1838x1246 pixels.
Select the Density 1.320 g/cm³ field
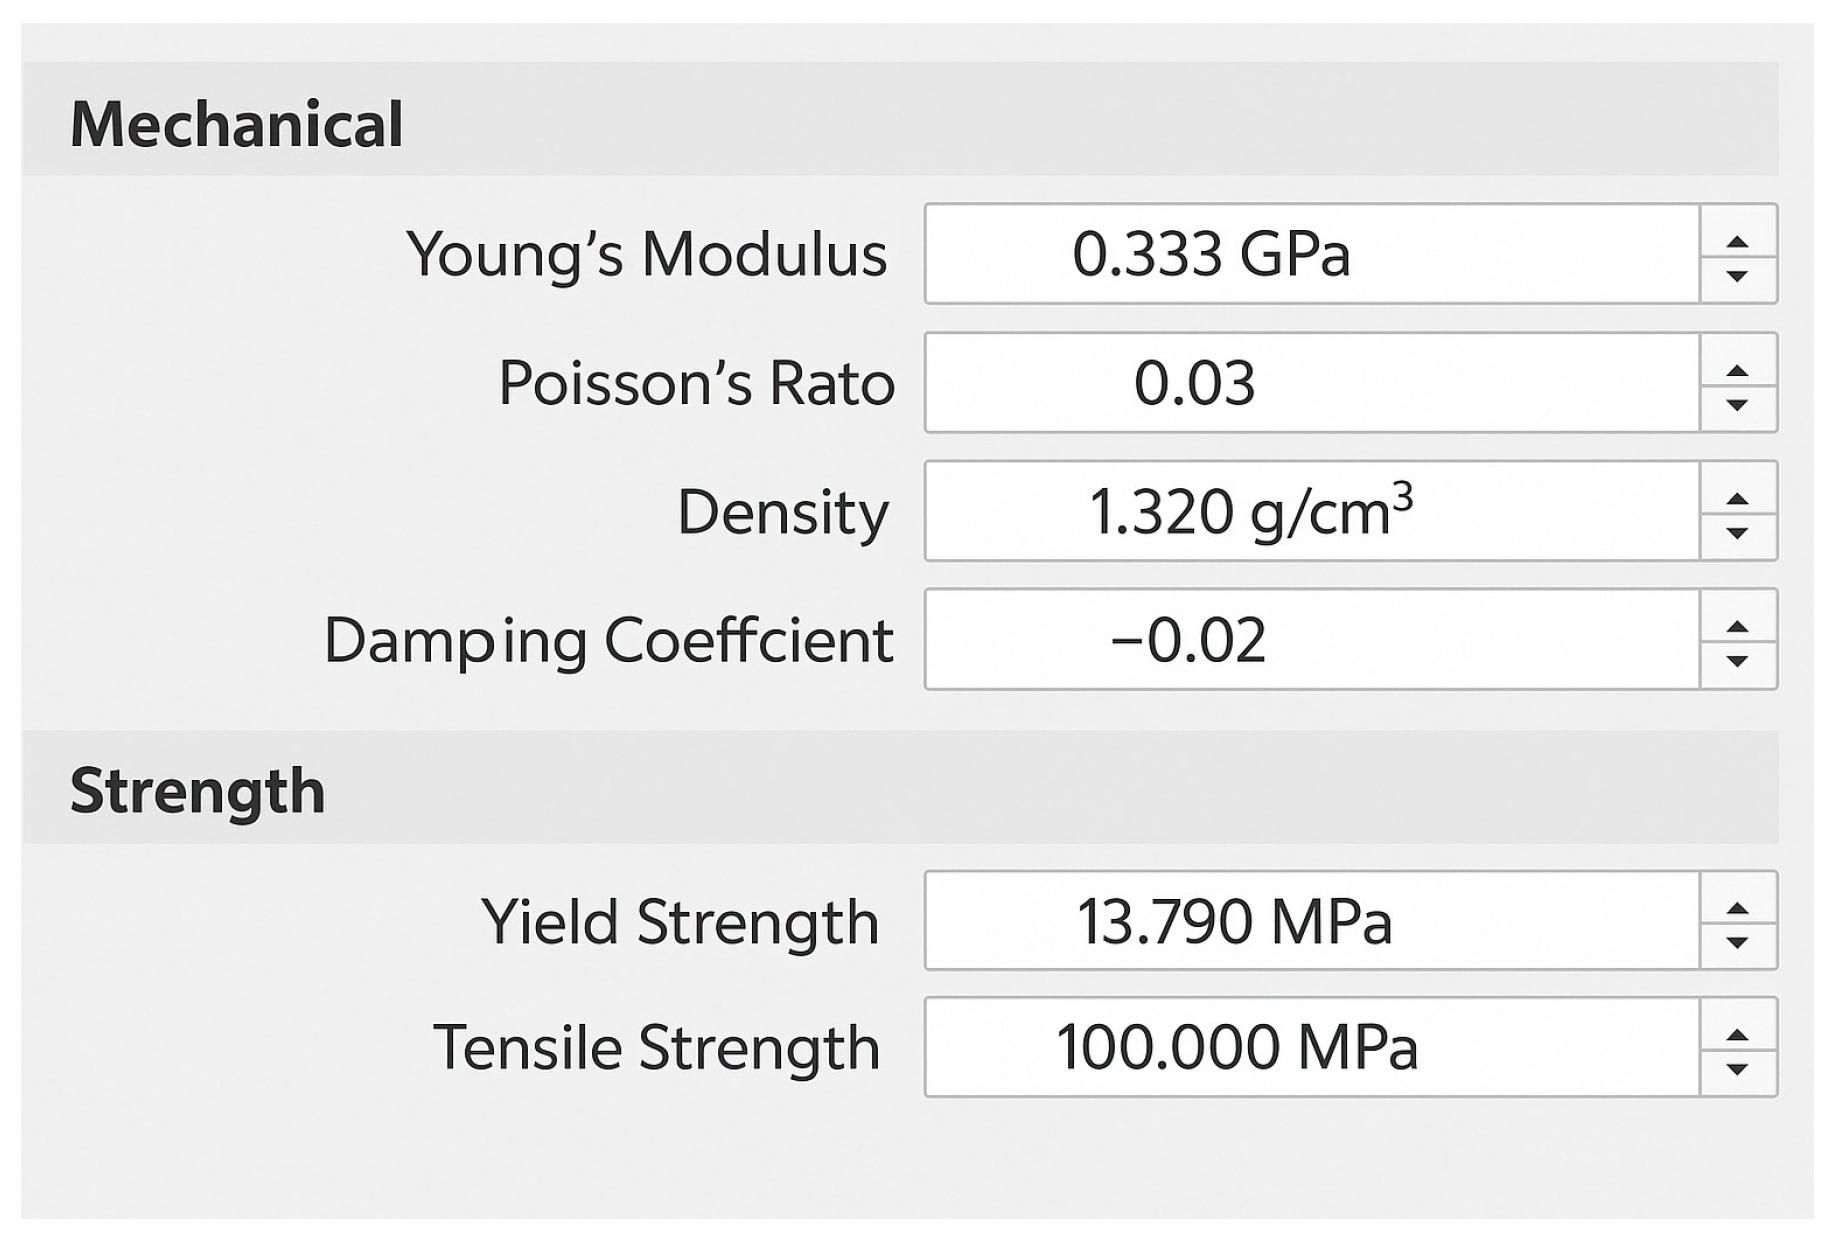coord(1310,511)
